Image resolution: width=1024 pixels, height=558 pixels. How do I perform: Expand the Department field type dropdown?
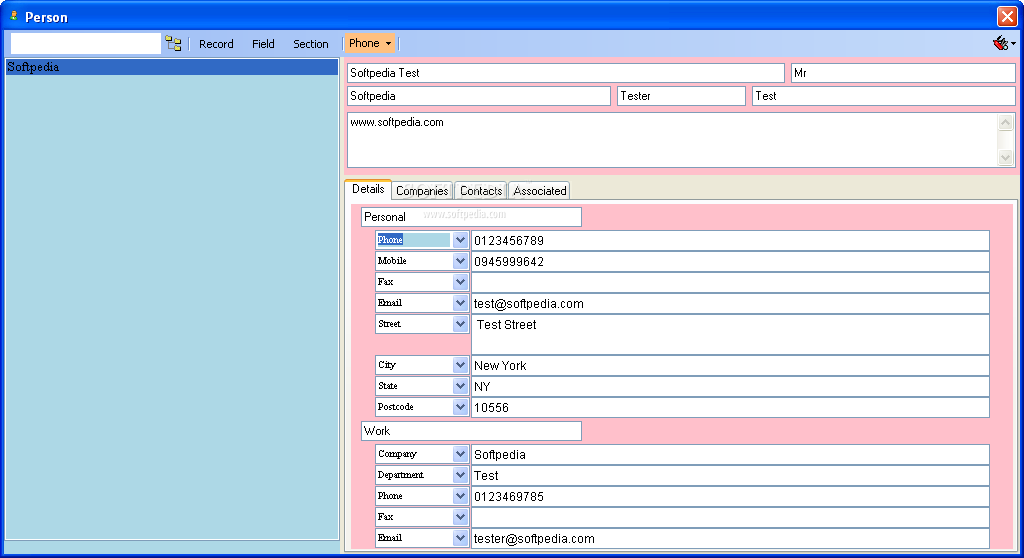point(460,474)
